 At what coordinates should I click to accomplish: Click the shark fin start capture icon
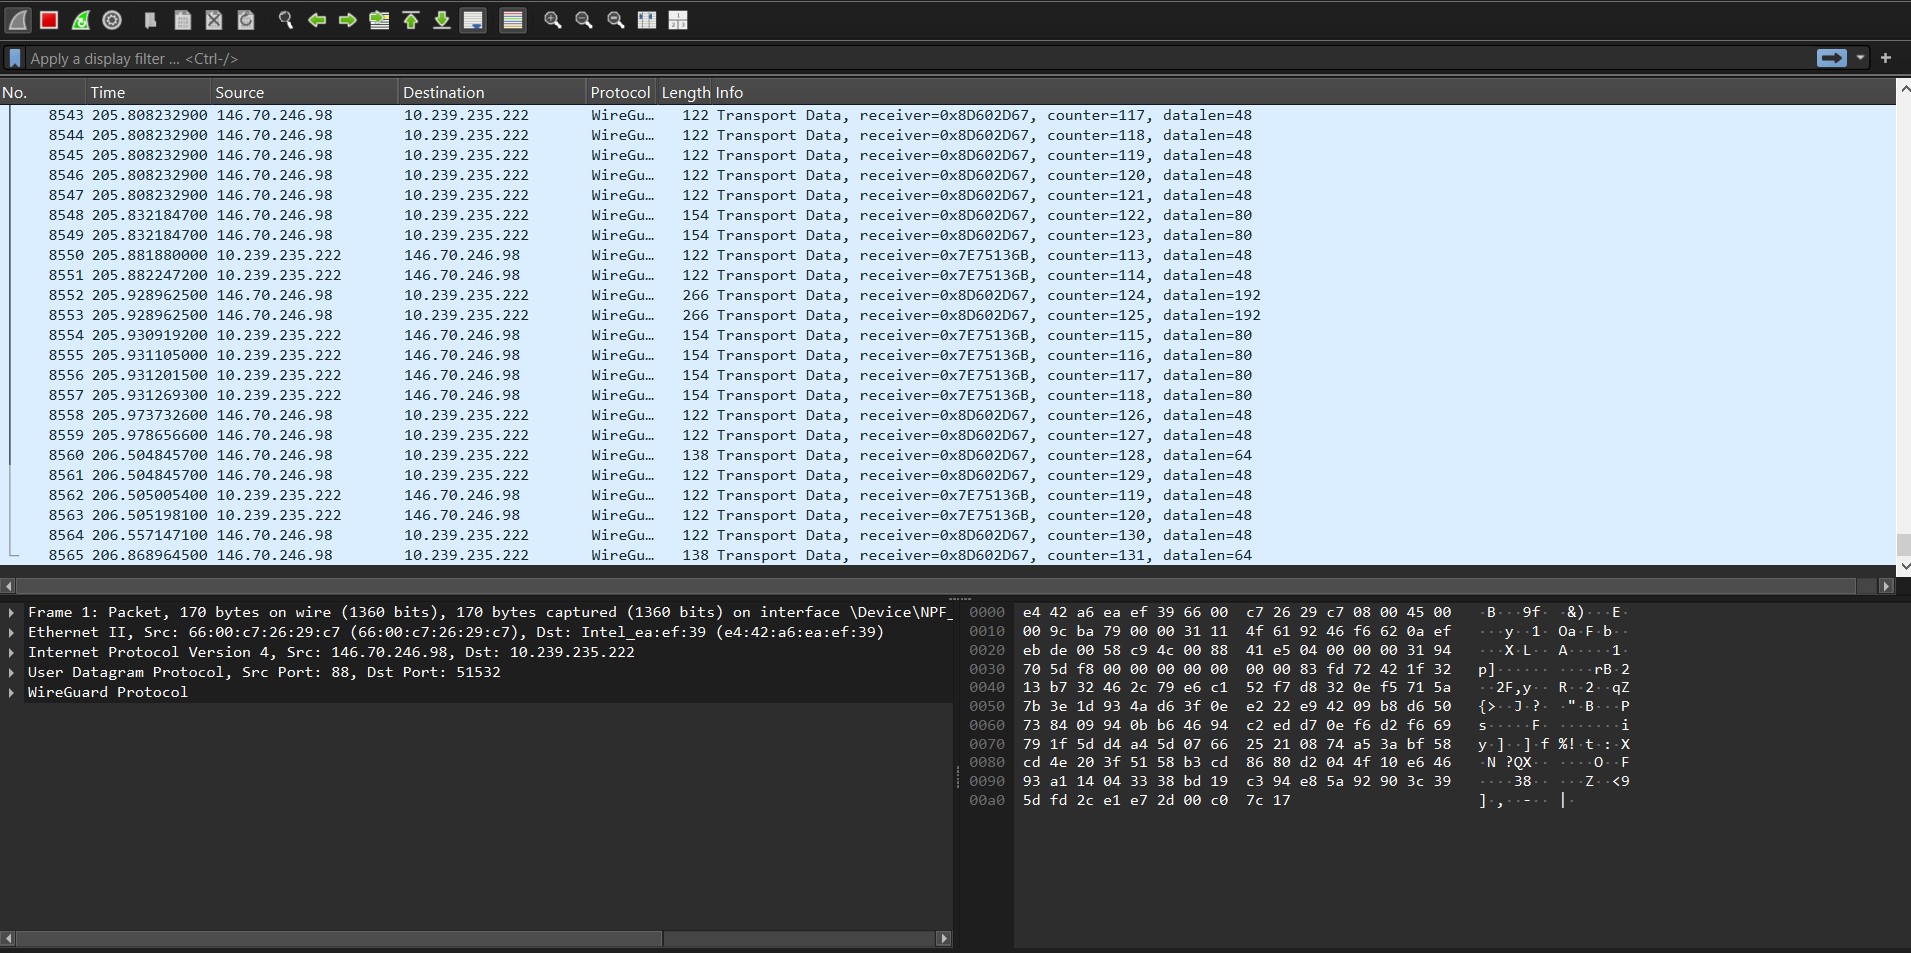(18, 20)
